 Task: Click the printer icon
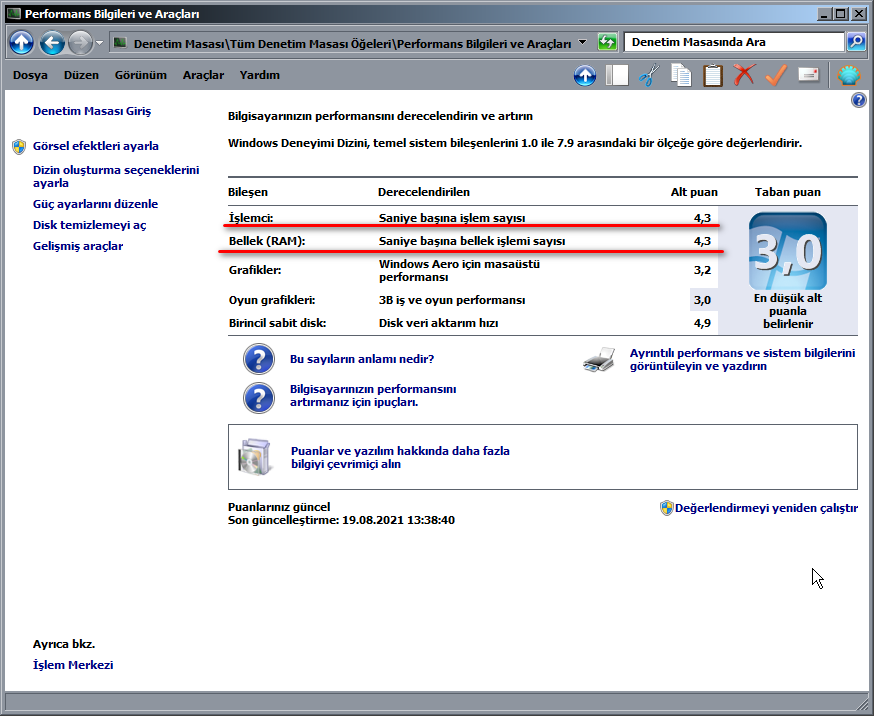[x=599, y=359]
